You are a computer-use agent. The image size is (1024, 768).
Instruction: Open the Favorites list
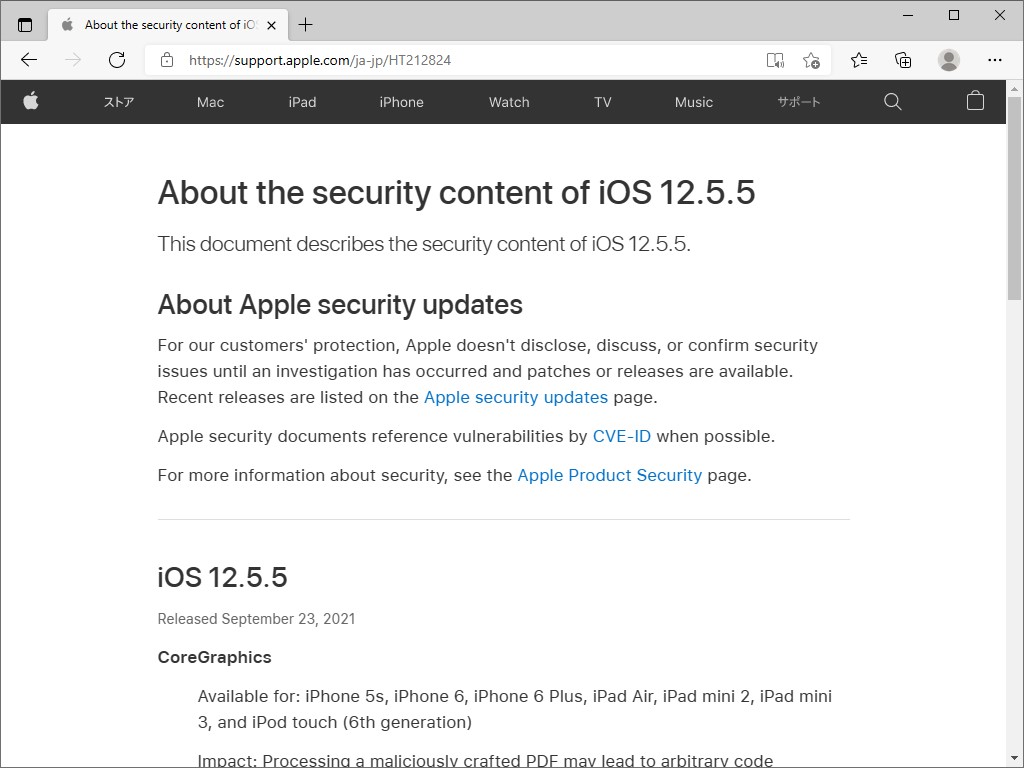click(x=859, y=60)
